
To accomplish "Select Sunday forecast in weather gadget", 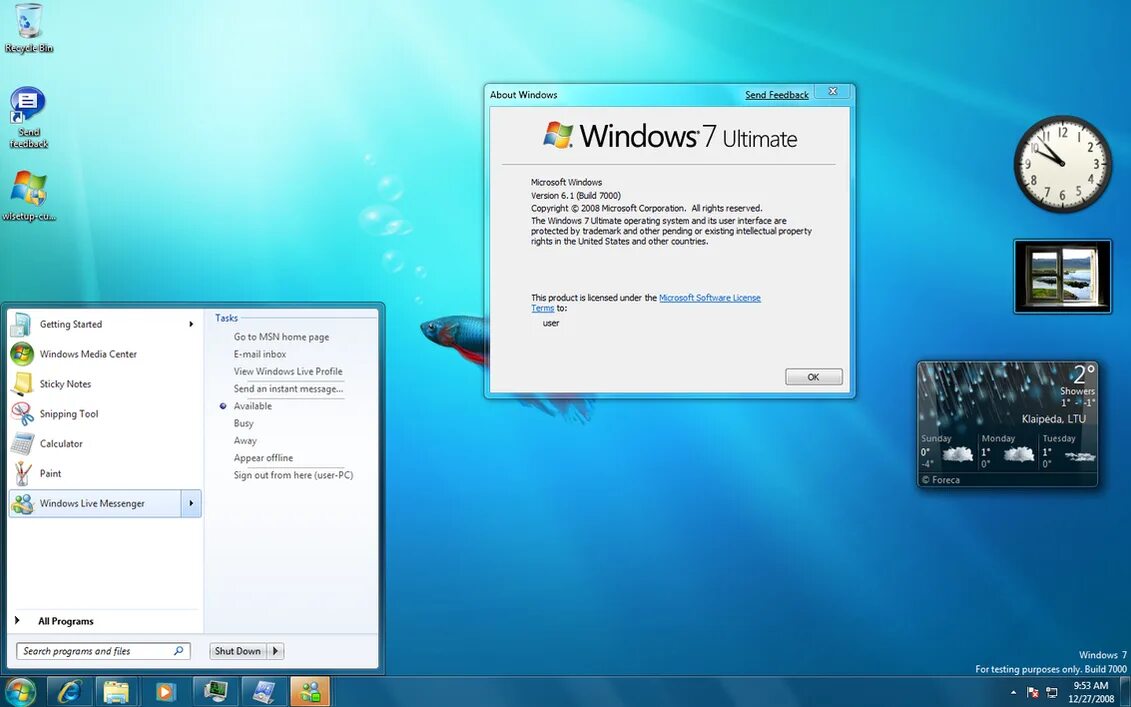I will coord(948,452).
